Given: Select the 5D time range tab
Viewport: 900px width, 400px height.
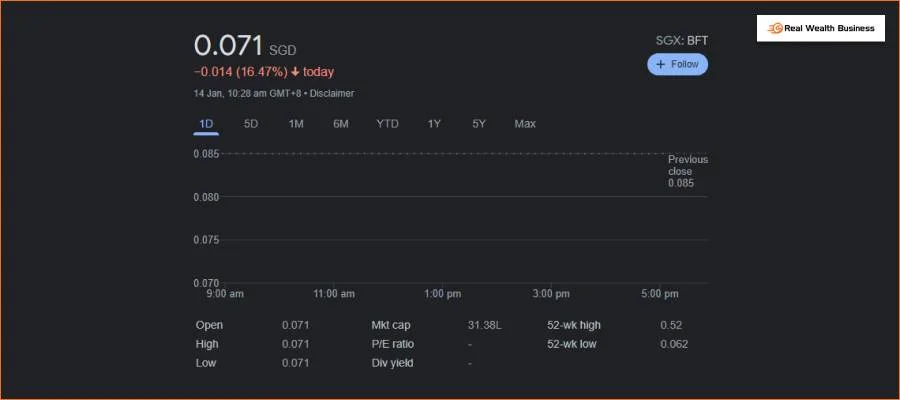Looking at the screenshot, I should click(x=251, y=124).
